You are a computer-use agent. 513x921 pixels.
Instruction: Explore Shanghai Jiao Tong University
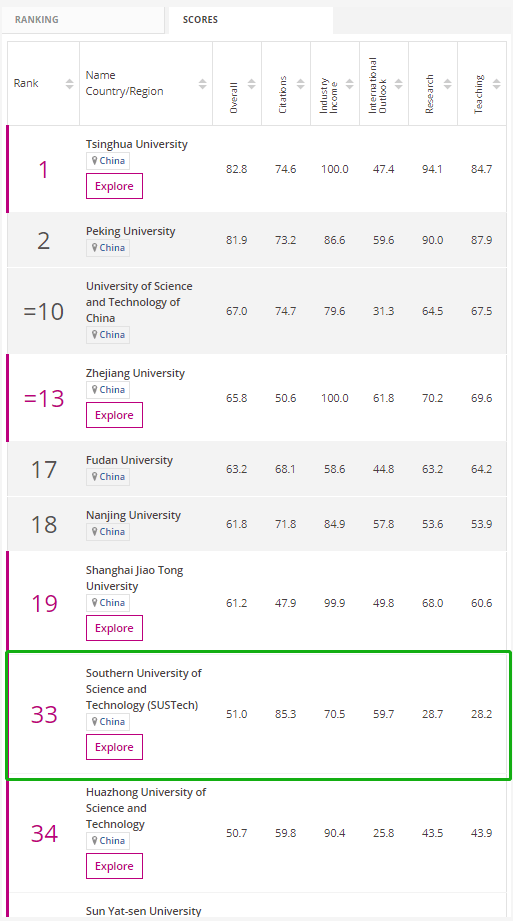pyautogui.click(x=115, y=628)
